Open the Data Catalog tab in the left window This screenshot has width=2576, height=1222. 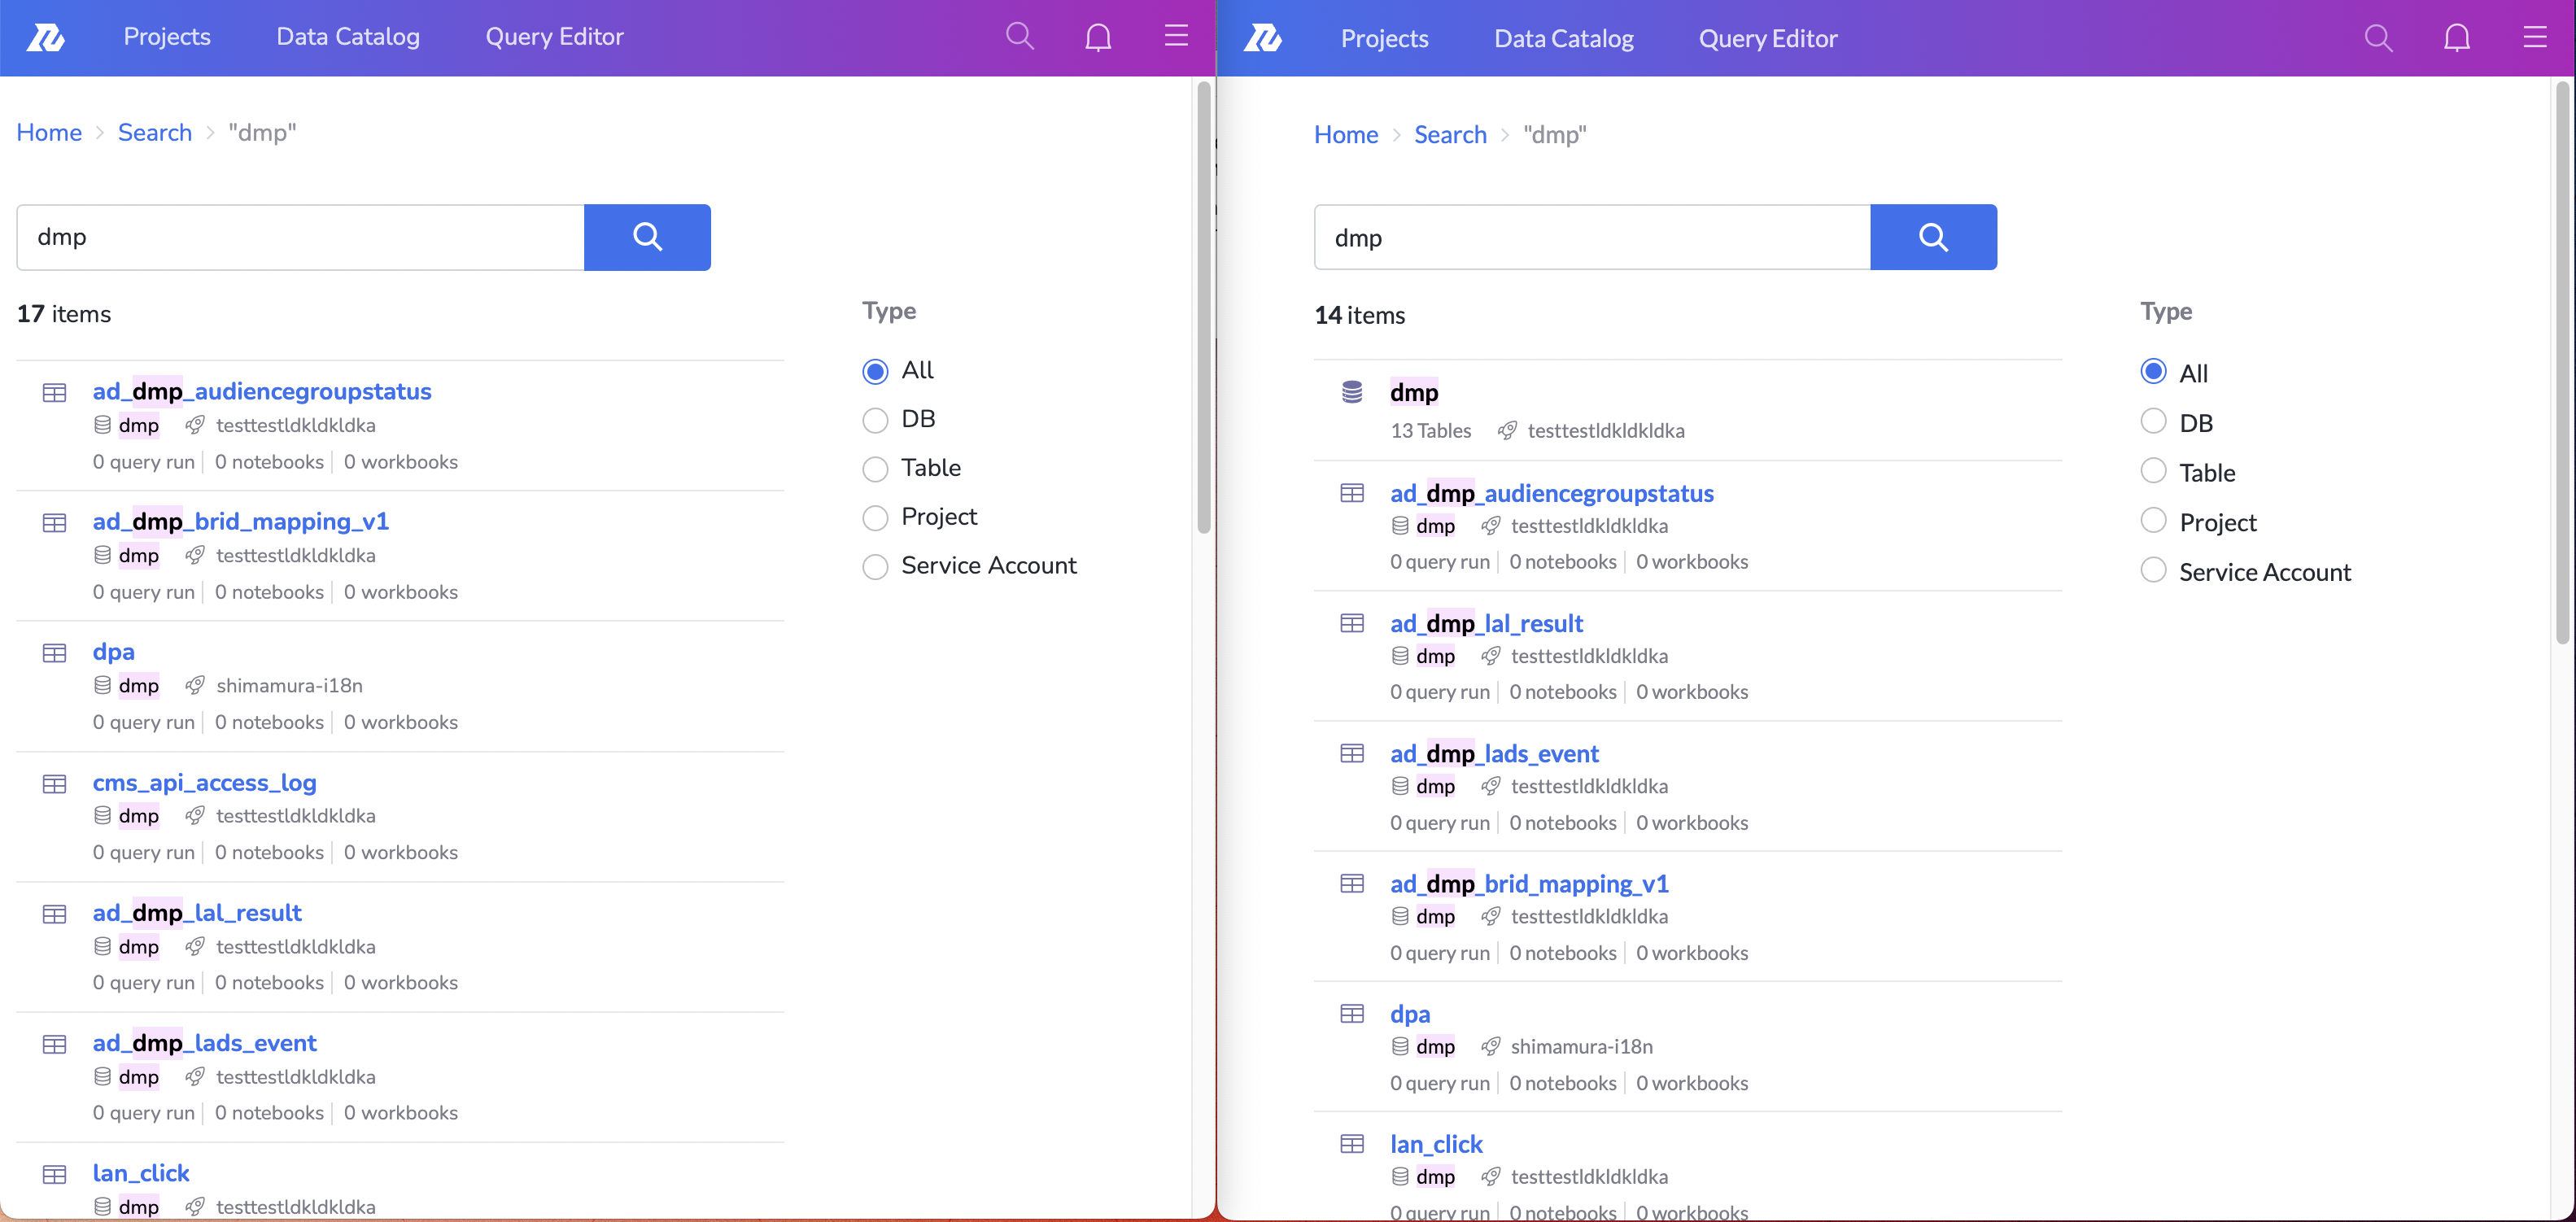pyautogui.click(x=348, y=37)
